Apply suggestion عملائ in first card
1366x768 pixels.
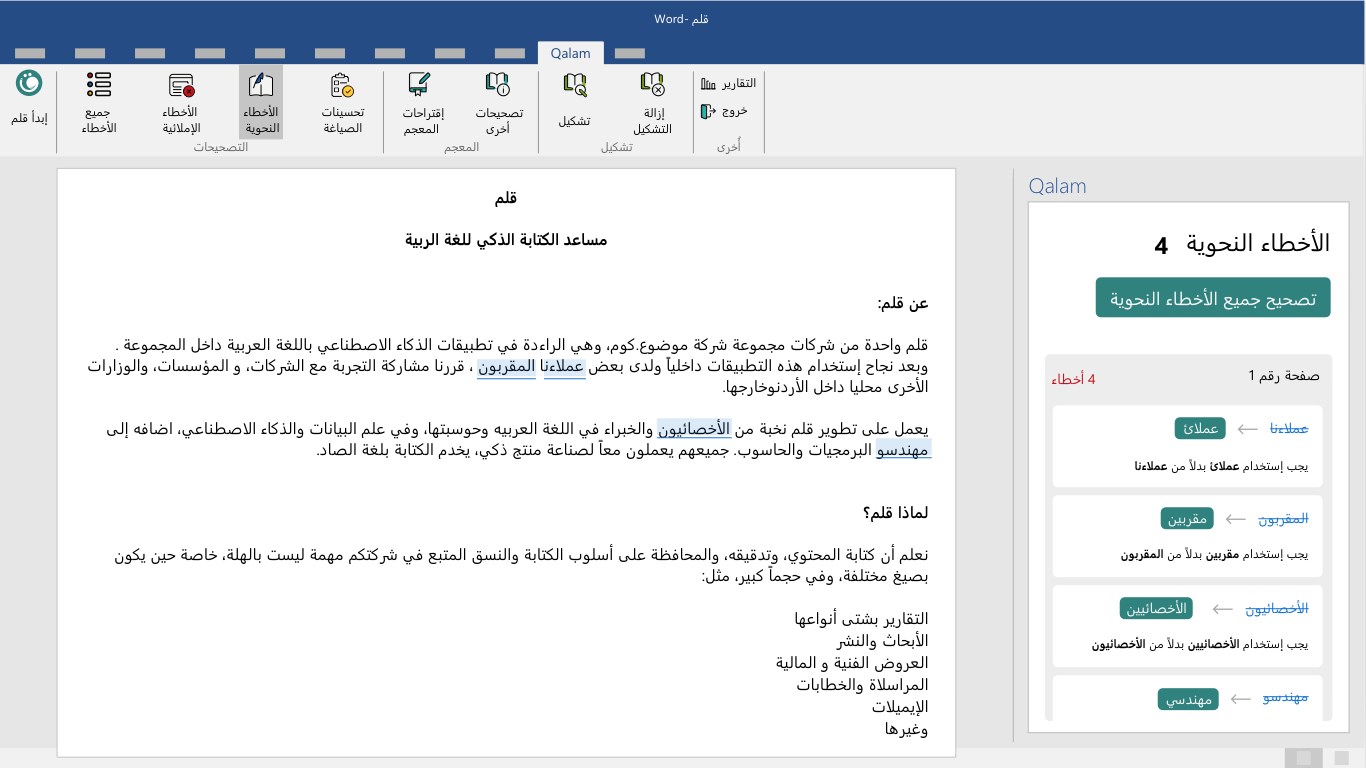pyautogui.click(x=1200, y=429)
